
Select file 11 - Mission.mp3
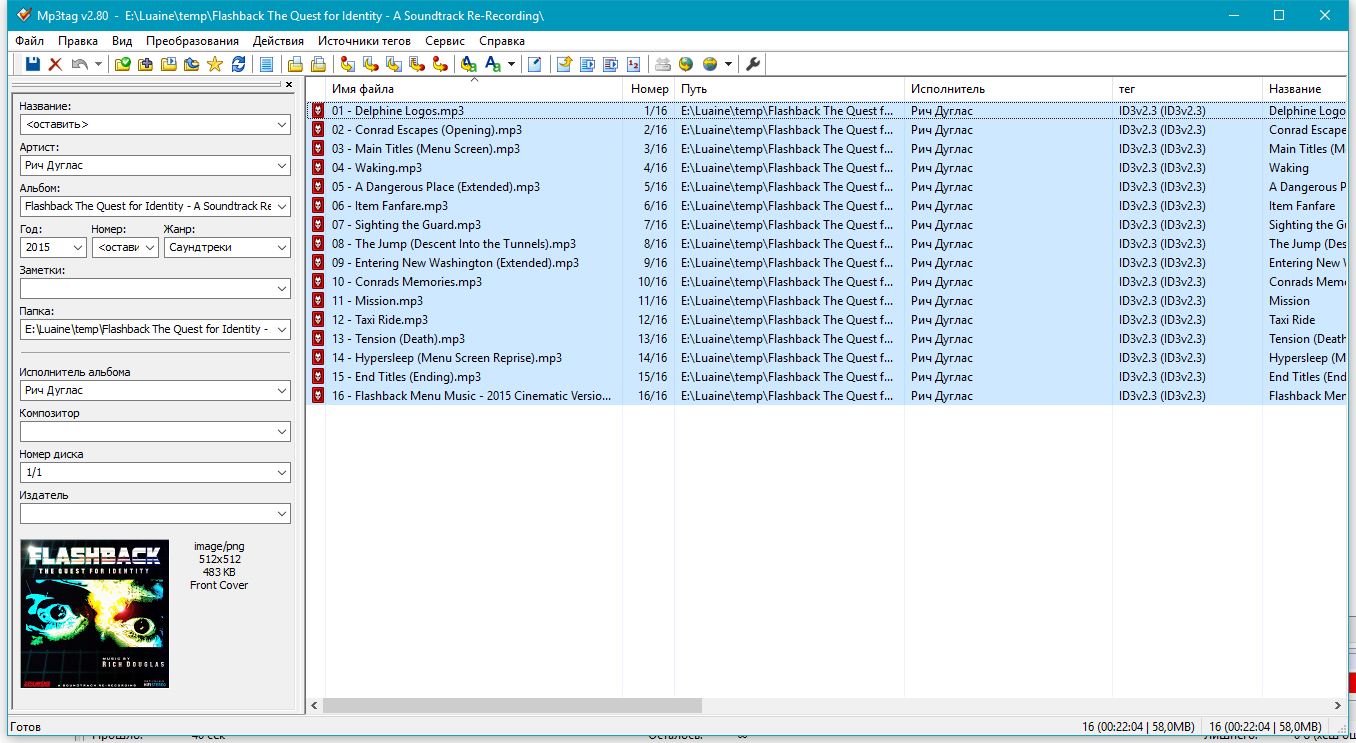tap(377, 301)
